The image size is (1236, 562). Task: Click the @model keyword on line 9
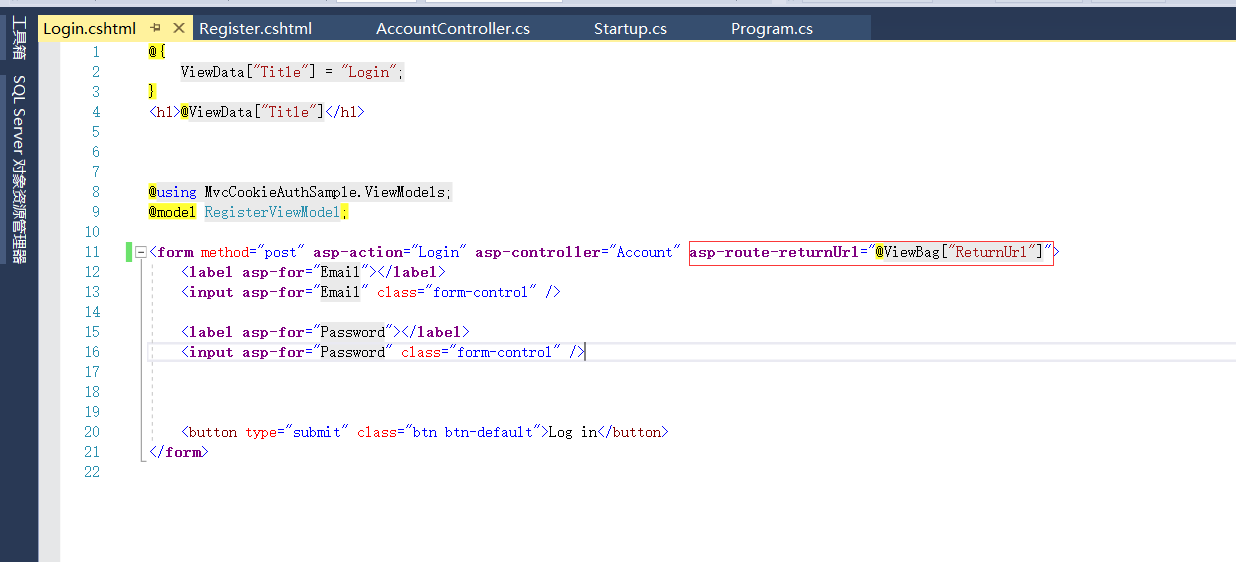173,212
